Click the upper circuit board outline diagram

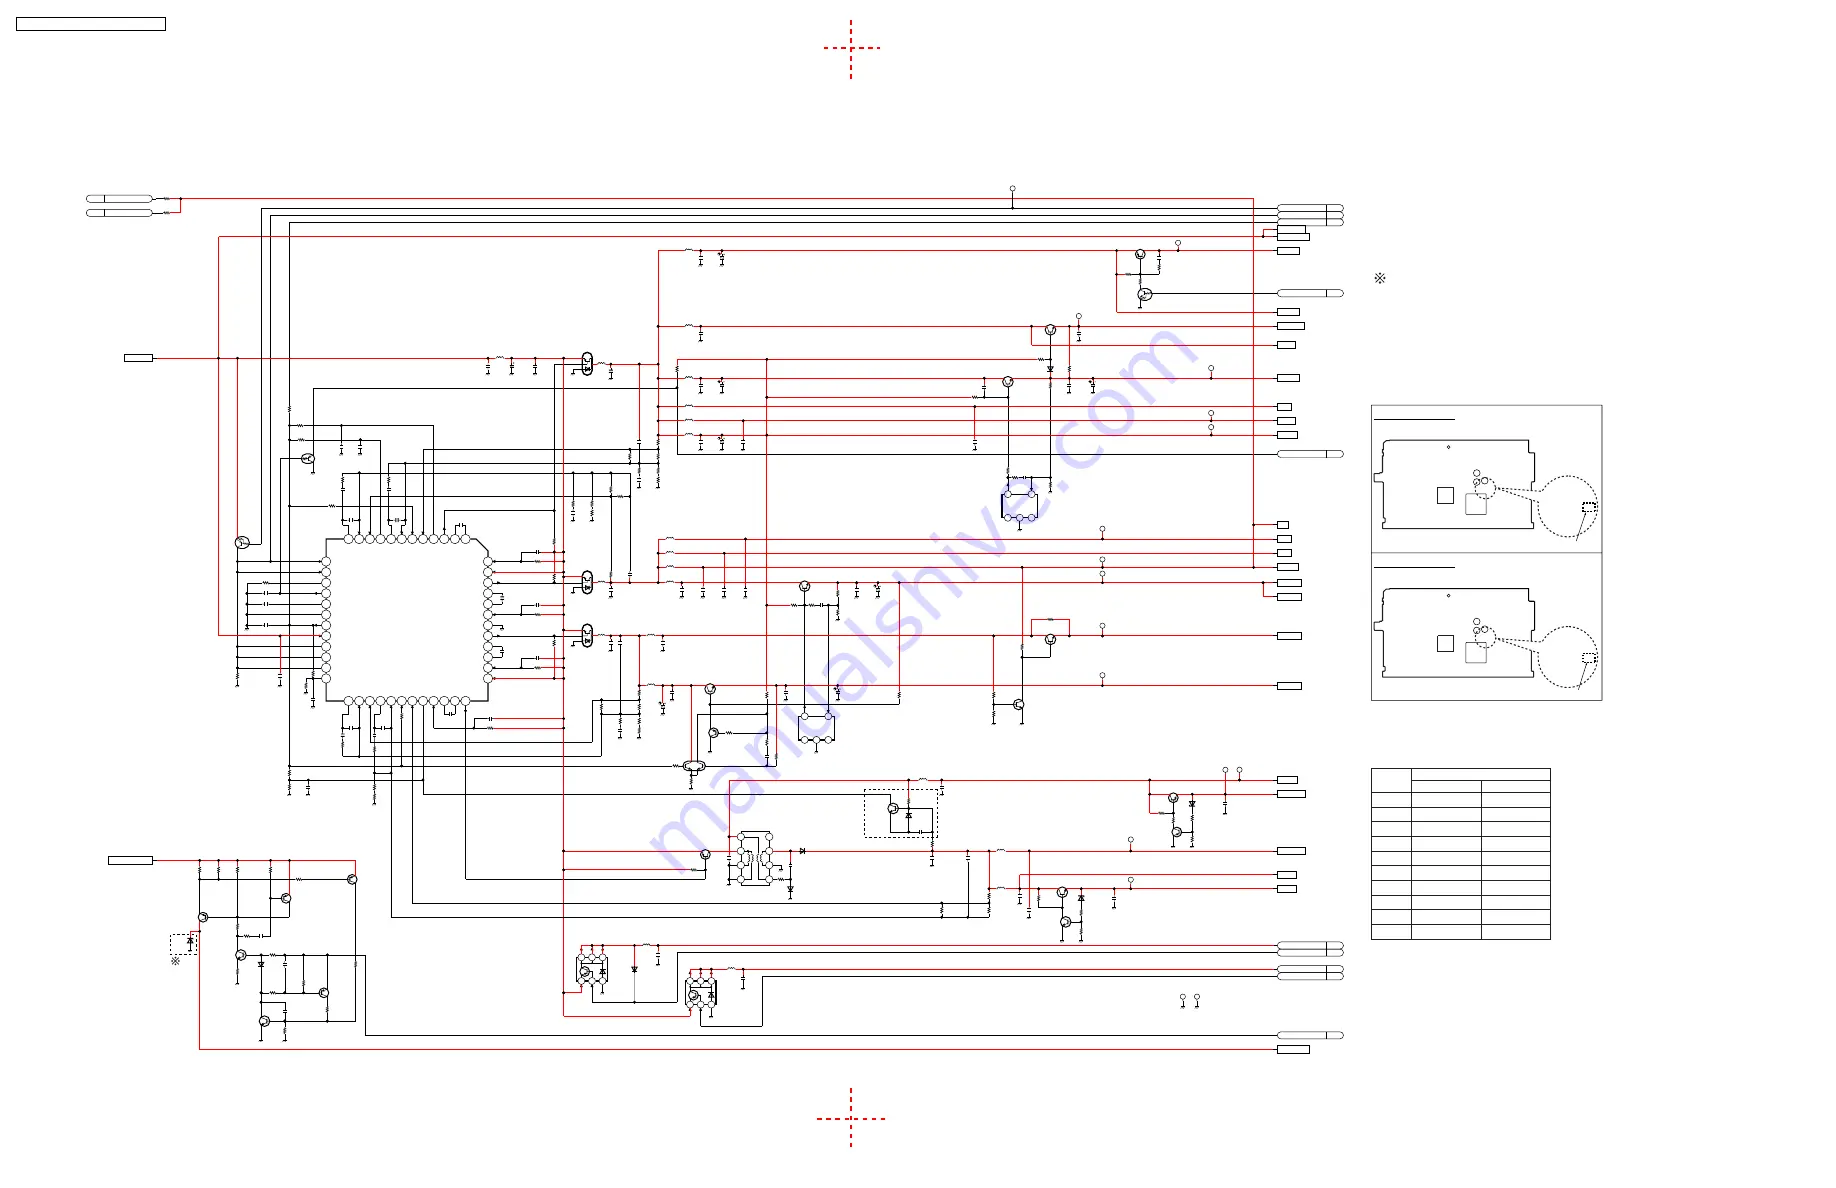click(1455, 484)
